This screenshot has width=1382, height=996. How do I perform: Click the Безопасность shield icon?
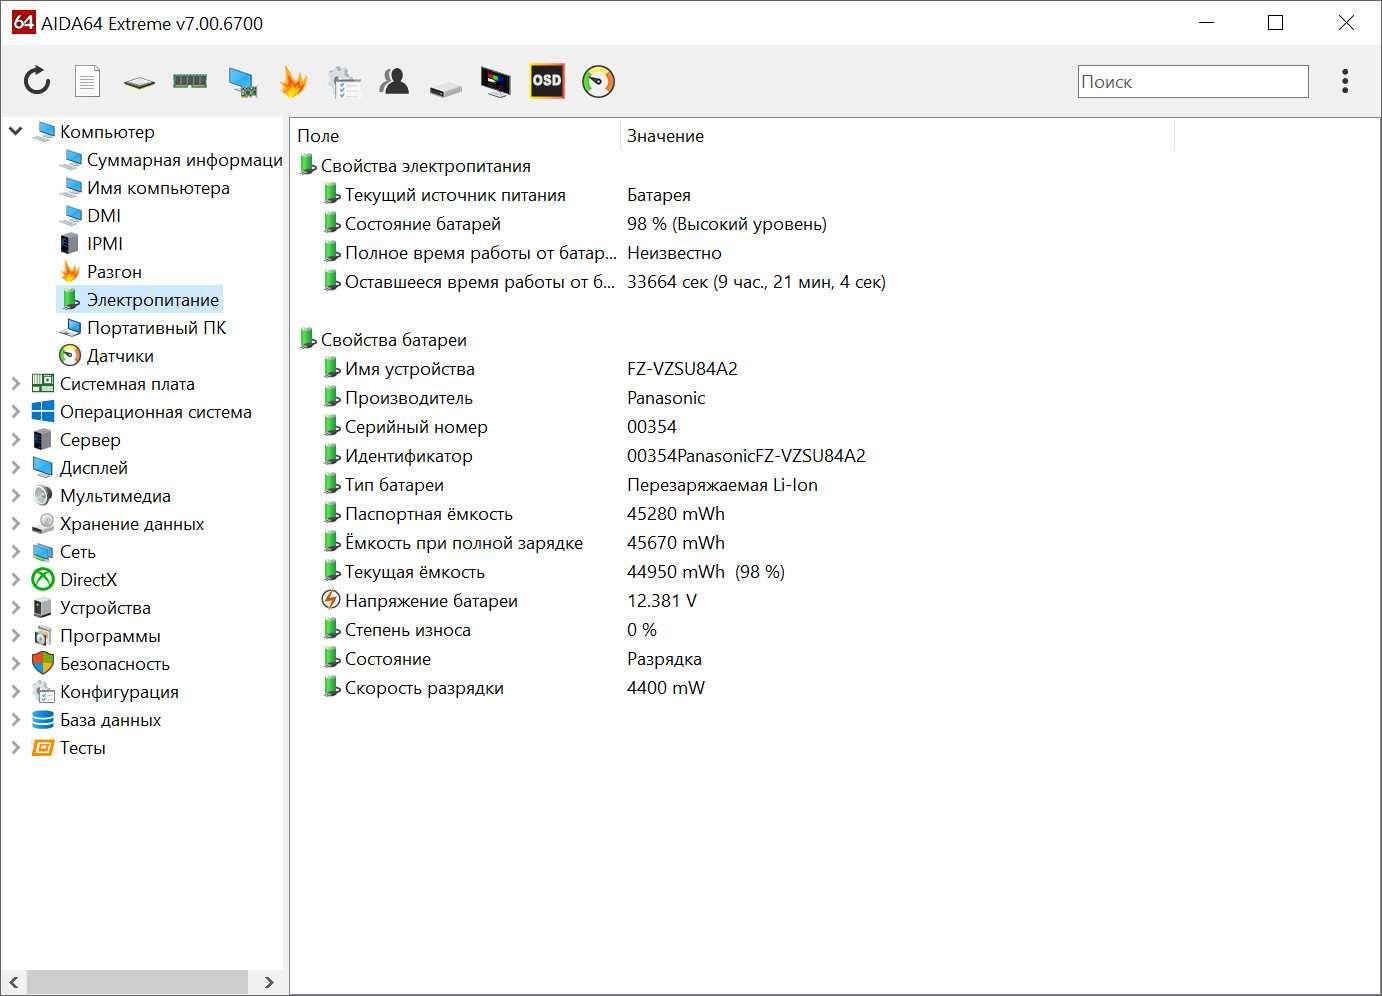(43, 664)
